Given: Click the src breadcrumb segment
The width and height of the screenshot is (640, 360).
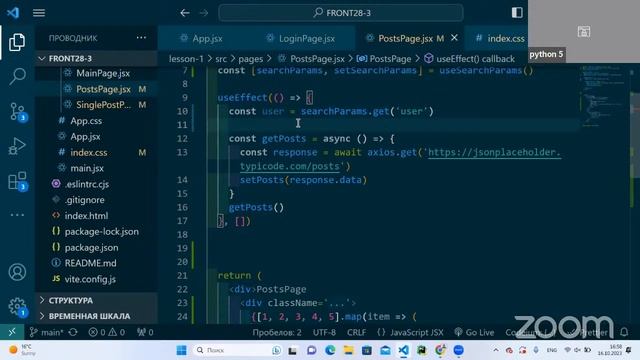Looking at the screenshot, I should [221, 59].
